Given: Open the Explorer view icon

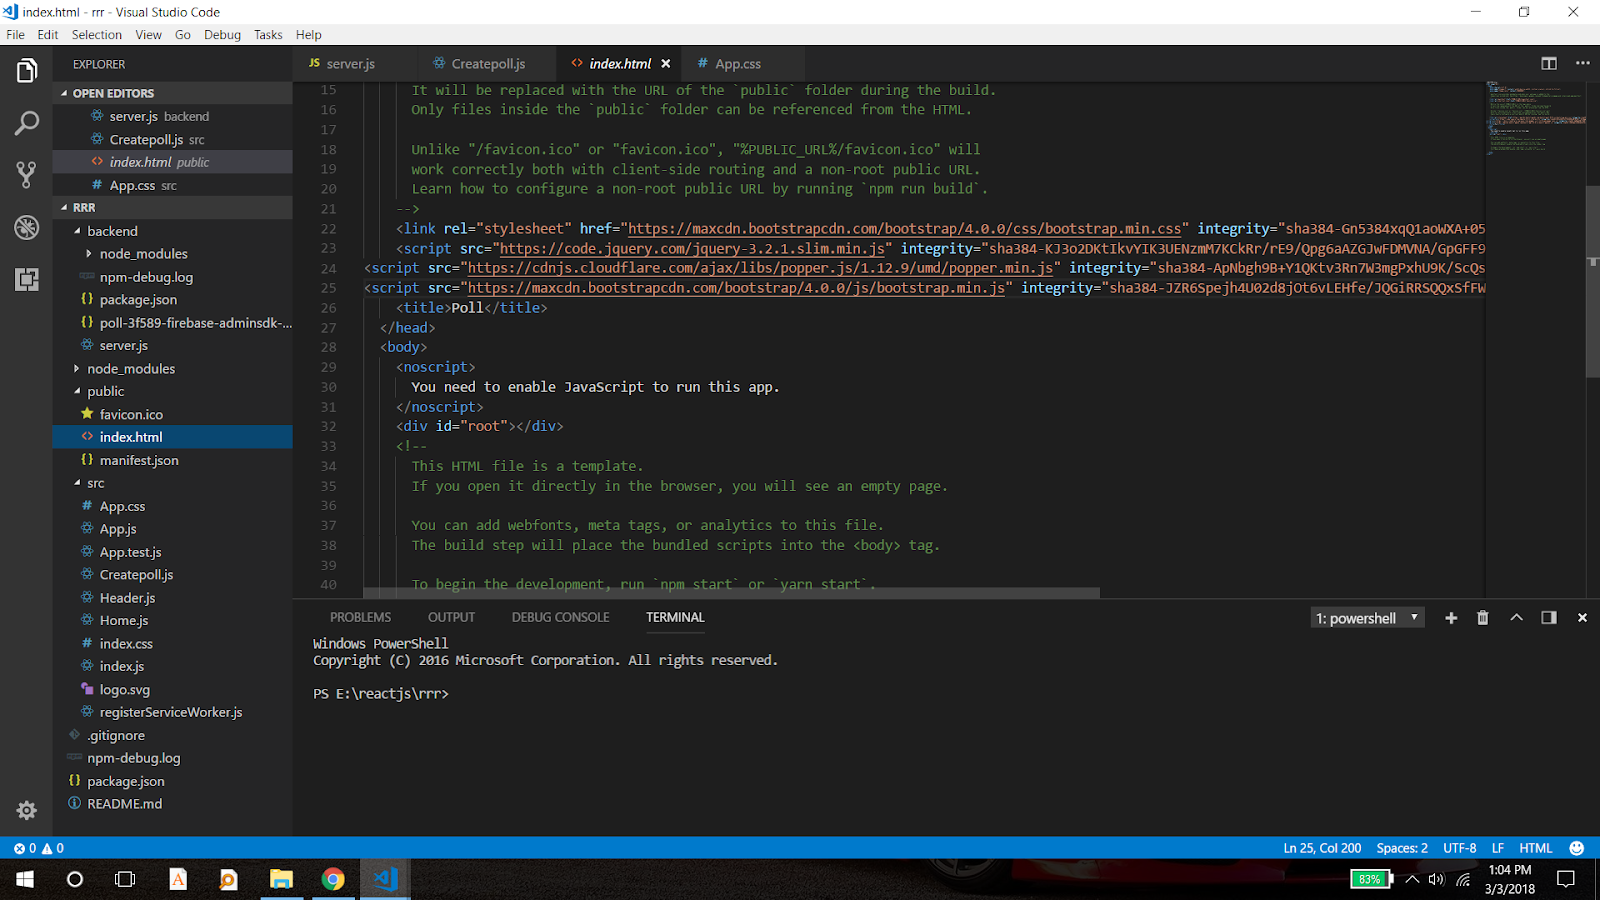Looking at the screenshot, I should pyautogui.click(x=25, y=70).
